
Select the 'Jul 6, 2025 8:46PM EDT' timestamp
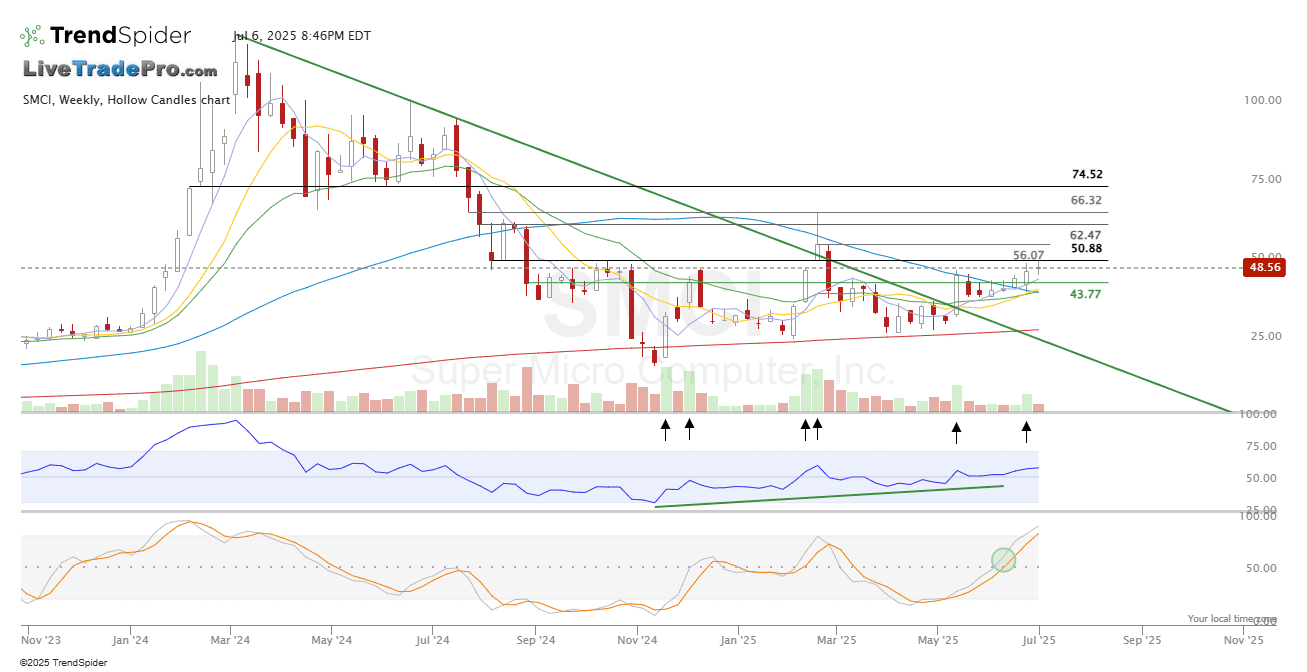click(x=301, y=36)
